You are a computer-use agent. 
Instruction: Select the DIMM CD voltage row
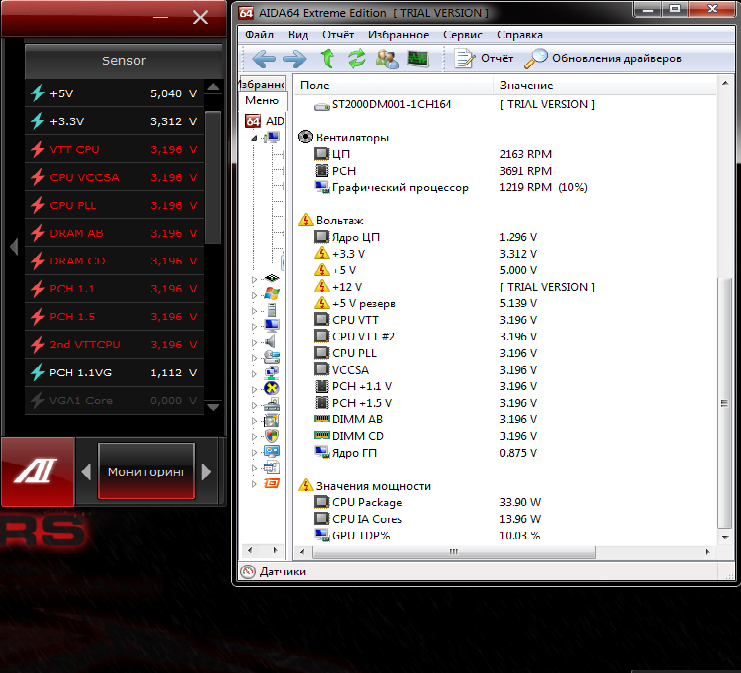pos(505,436)
